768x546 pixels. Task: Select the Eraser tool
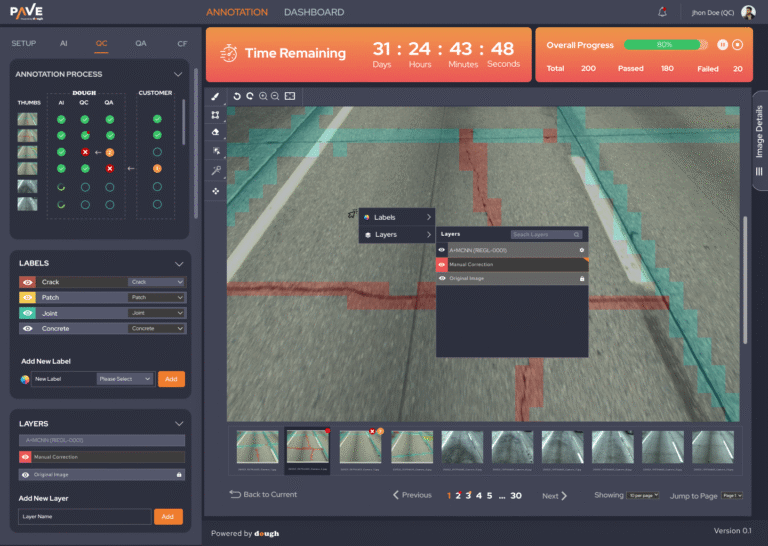pos(215,132)
